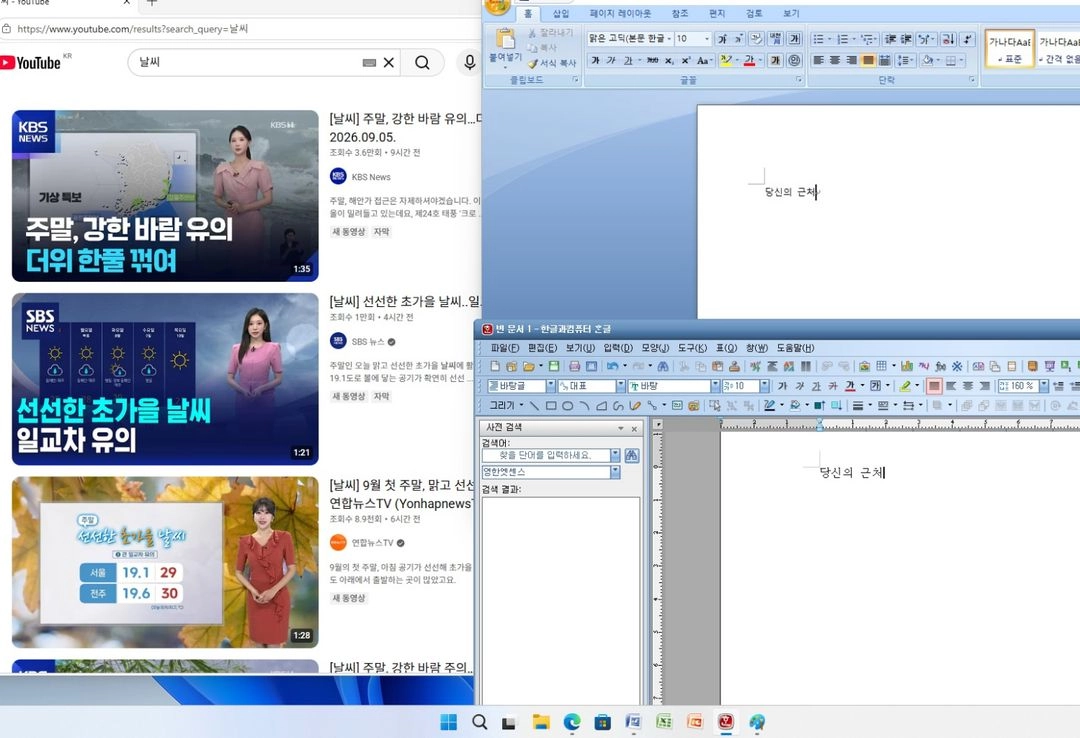This screenshot has height=738, width=1080.
Task: Open the SBS 선선한 초가을 날씨 thumbnail
Action: pos(165,379)
